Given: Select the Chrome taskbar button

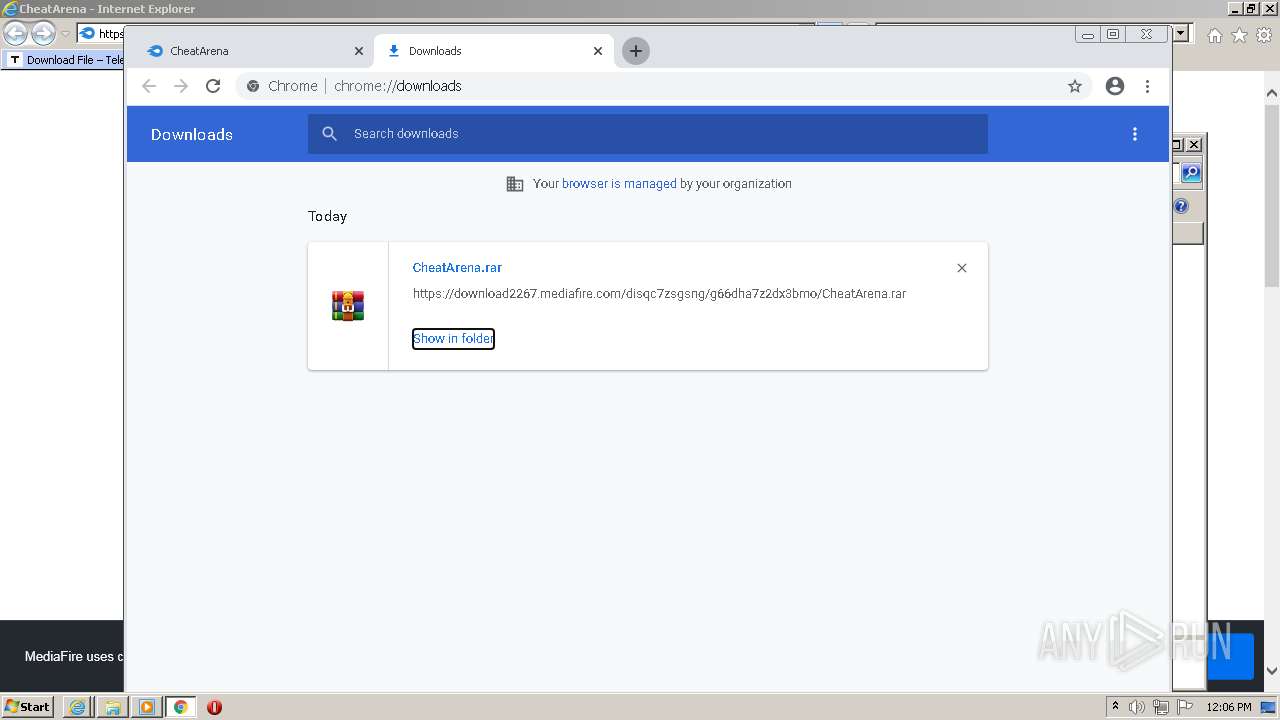Looking at the screenshot, I should pyautogui.click(x=180, y=707).
